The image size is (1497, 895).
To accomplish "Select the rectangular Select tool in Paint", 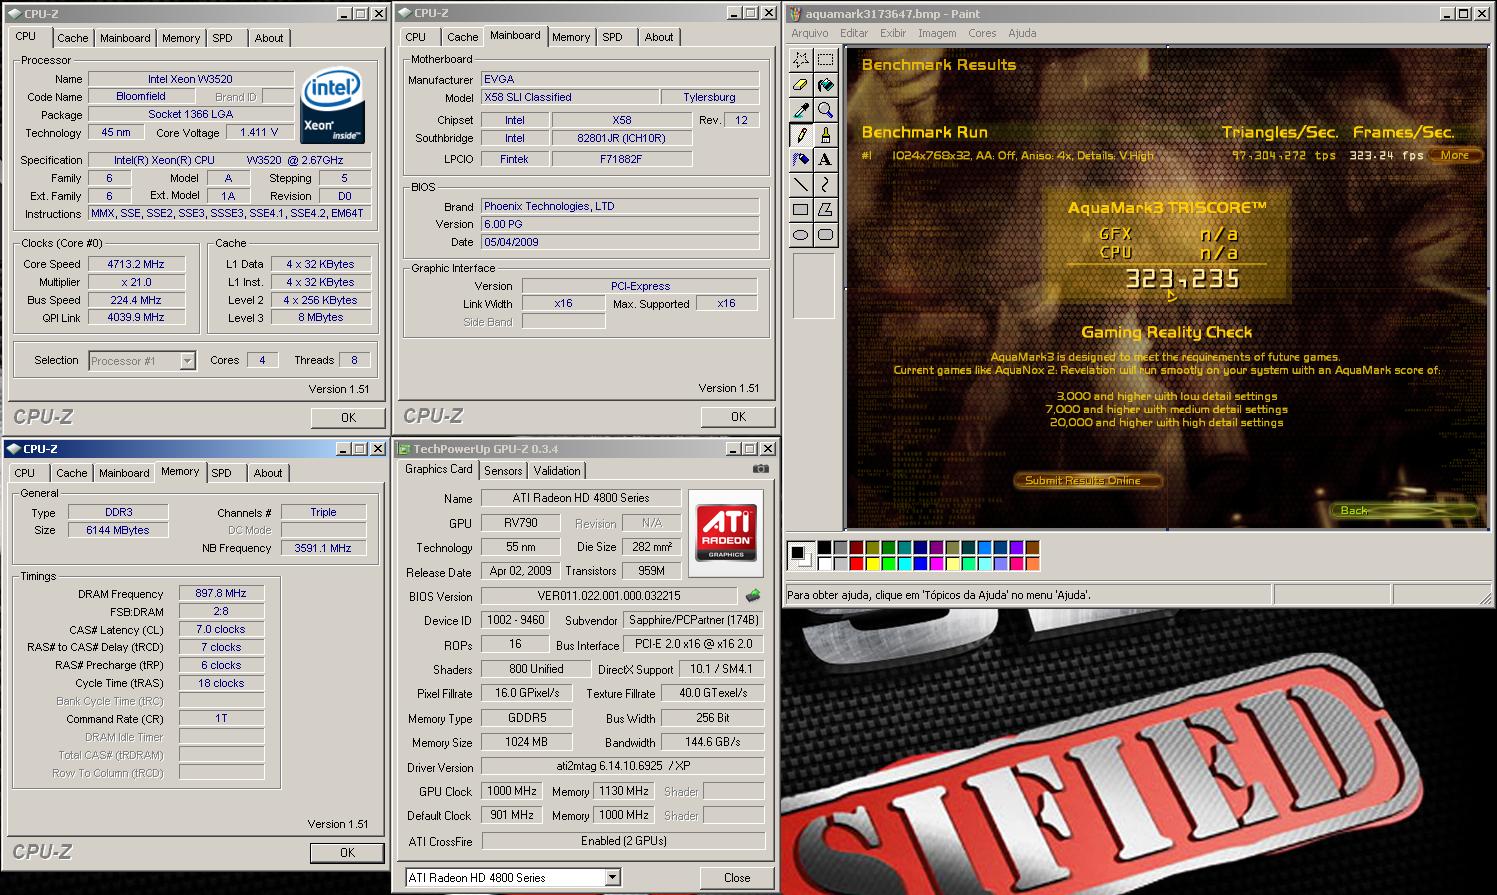I will (x=825, y=60).
